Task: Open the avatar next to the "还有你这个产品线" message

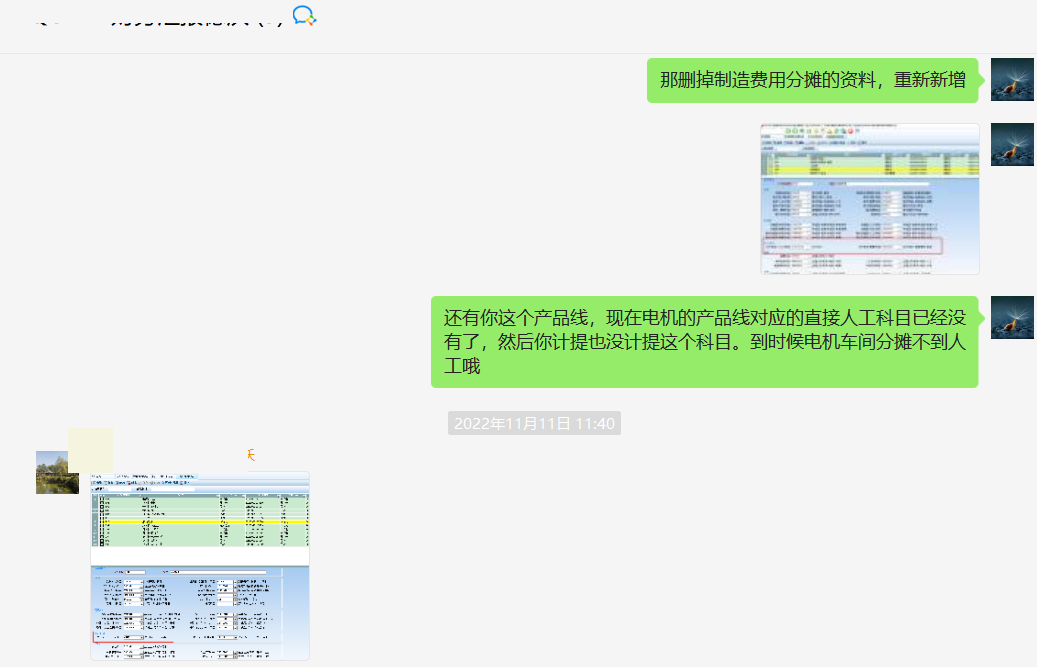Action: click(1011, 318)
